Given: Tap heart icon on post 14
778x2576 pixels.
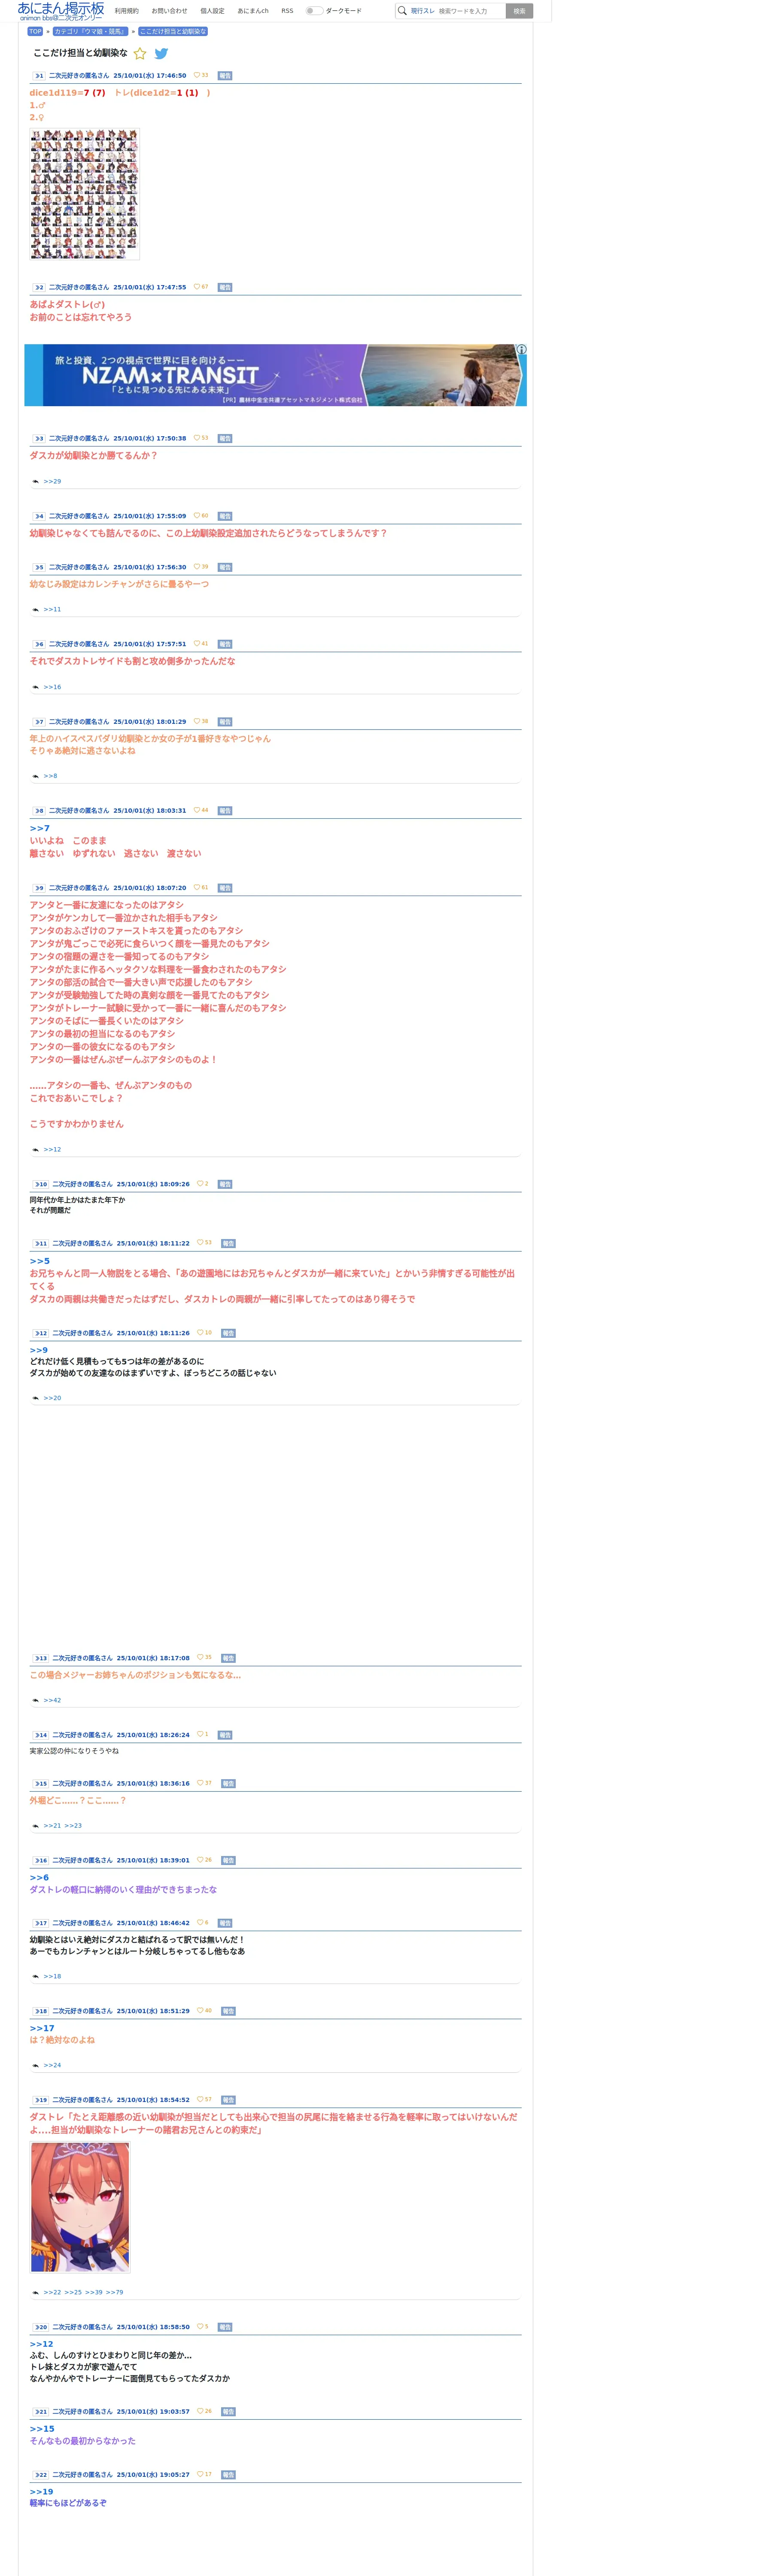Looking at the screenshot, I should click(x=200, y=1734).
